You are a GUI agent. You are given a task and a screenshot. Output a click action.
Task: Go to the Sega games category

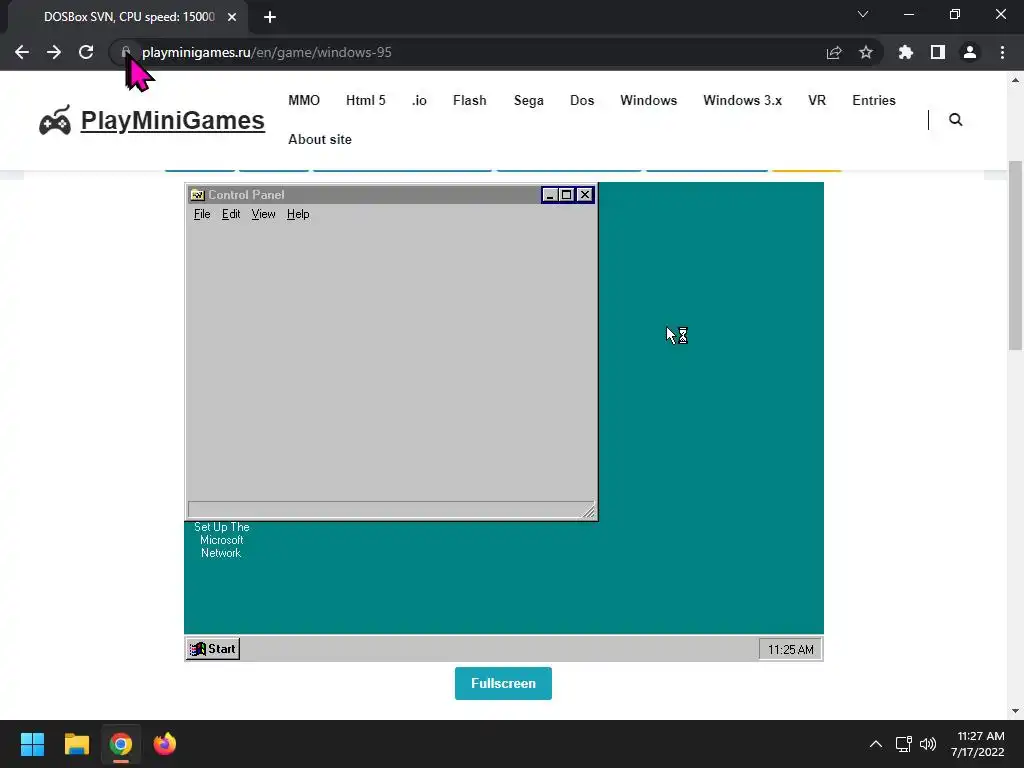(528, 101)
